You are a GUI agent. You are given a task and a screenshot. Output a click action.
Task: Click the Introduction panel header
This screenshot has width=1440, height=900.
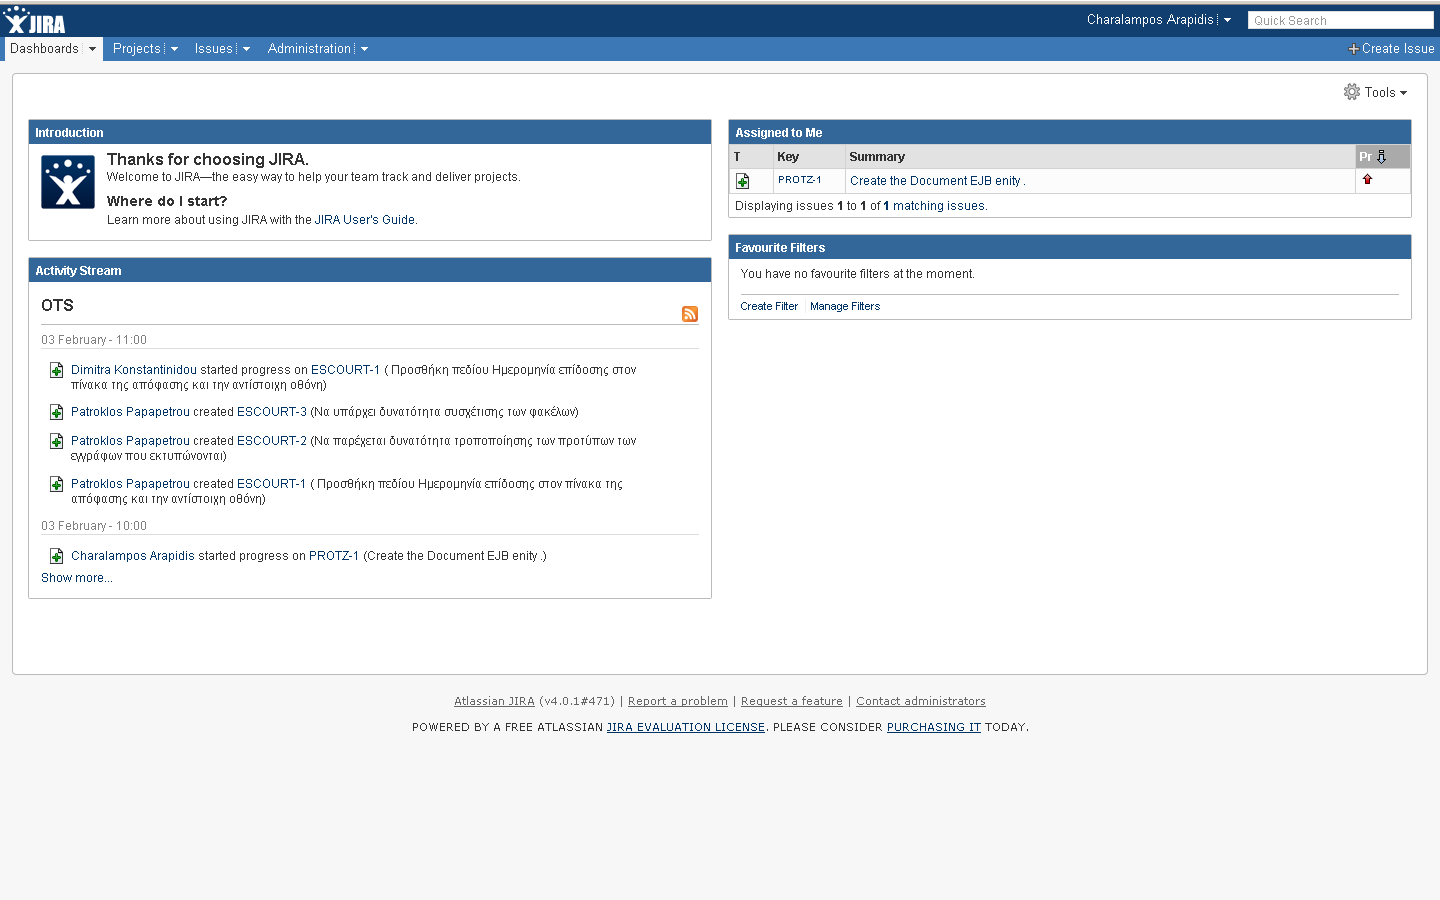tap(370, 133)
